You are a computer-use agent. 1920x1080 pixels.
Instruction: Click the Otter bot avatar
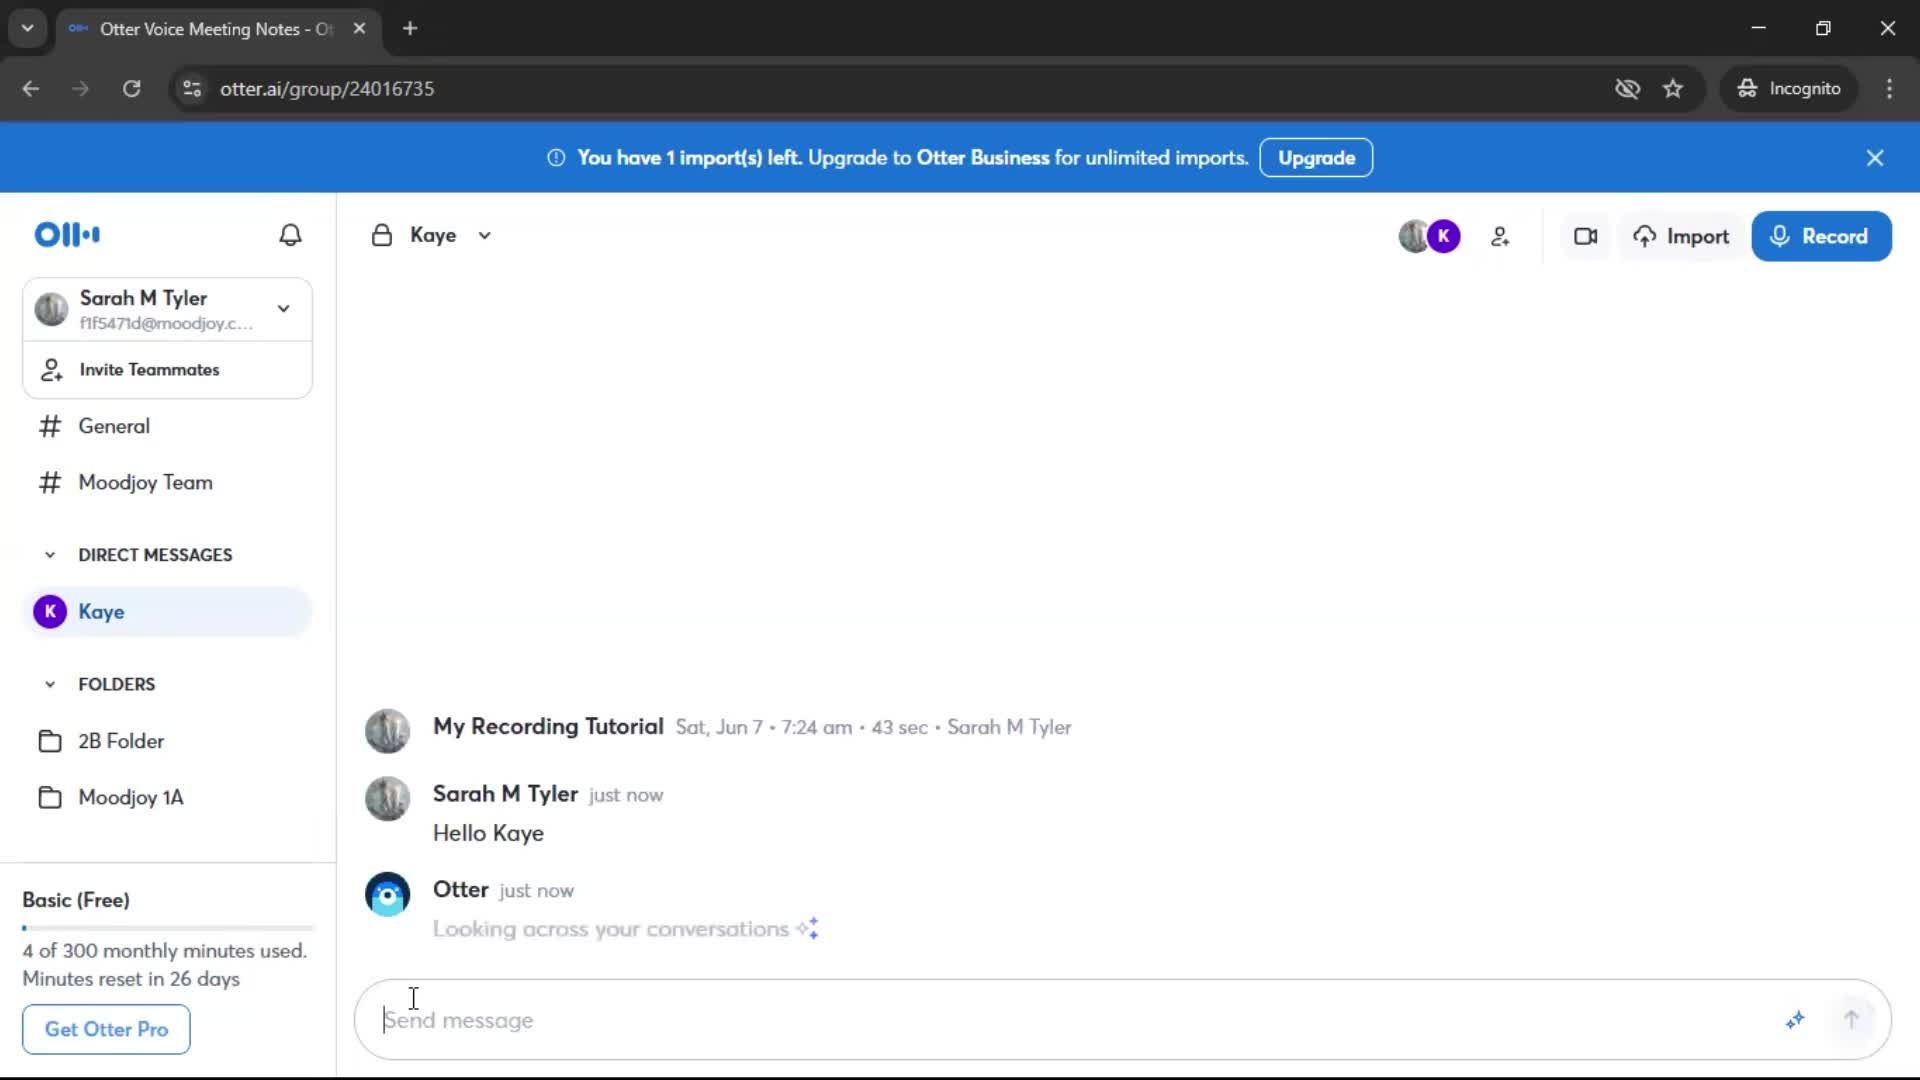click(x=387, y=894)
